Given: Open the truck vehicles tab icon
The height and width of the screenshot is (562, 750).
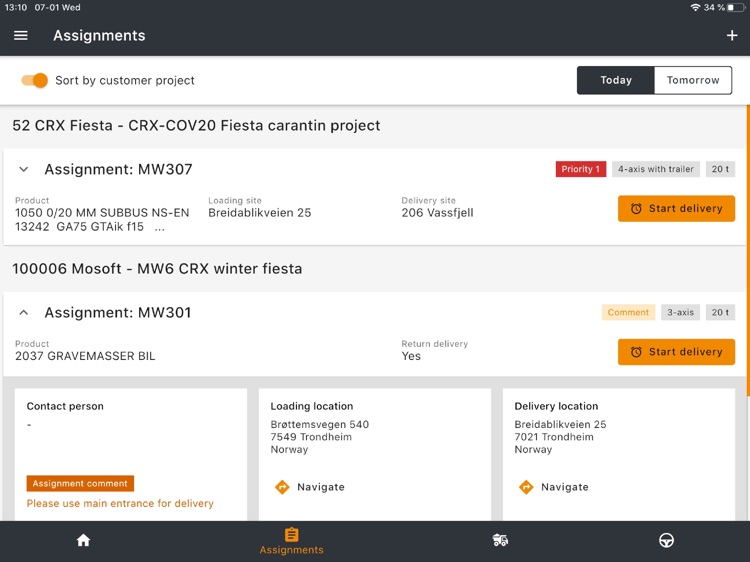Looking at the screenshot, I should pyautogui.click(x=500, y=540).
